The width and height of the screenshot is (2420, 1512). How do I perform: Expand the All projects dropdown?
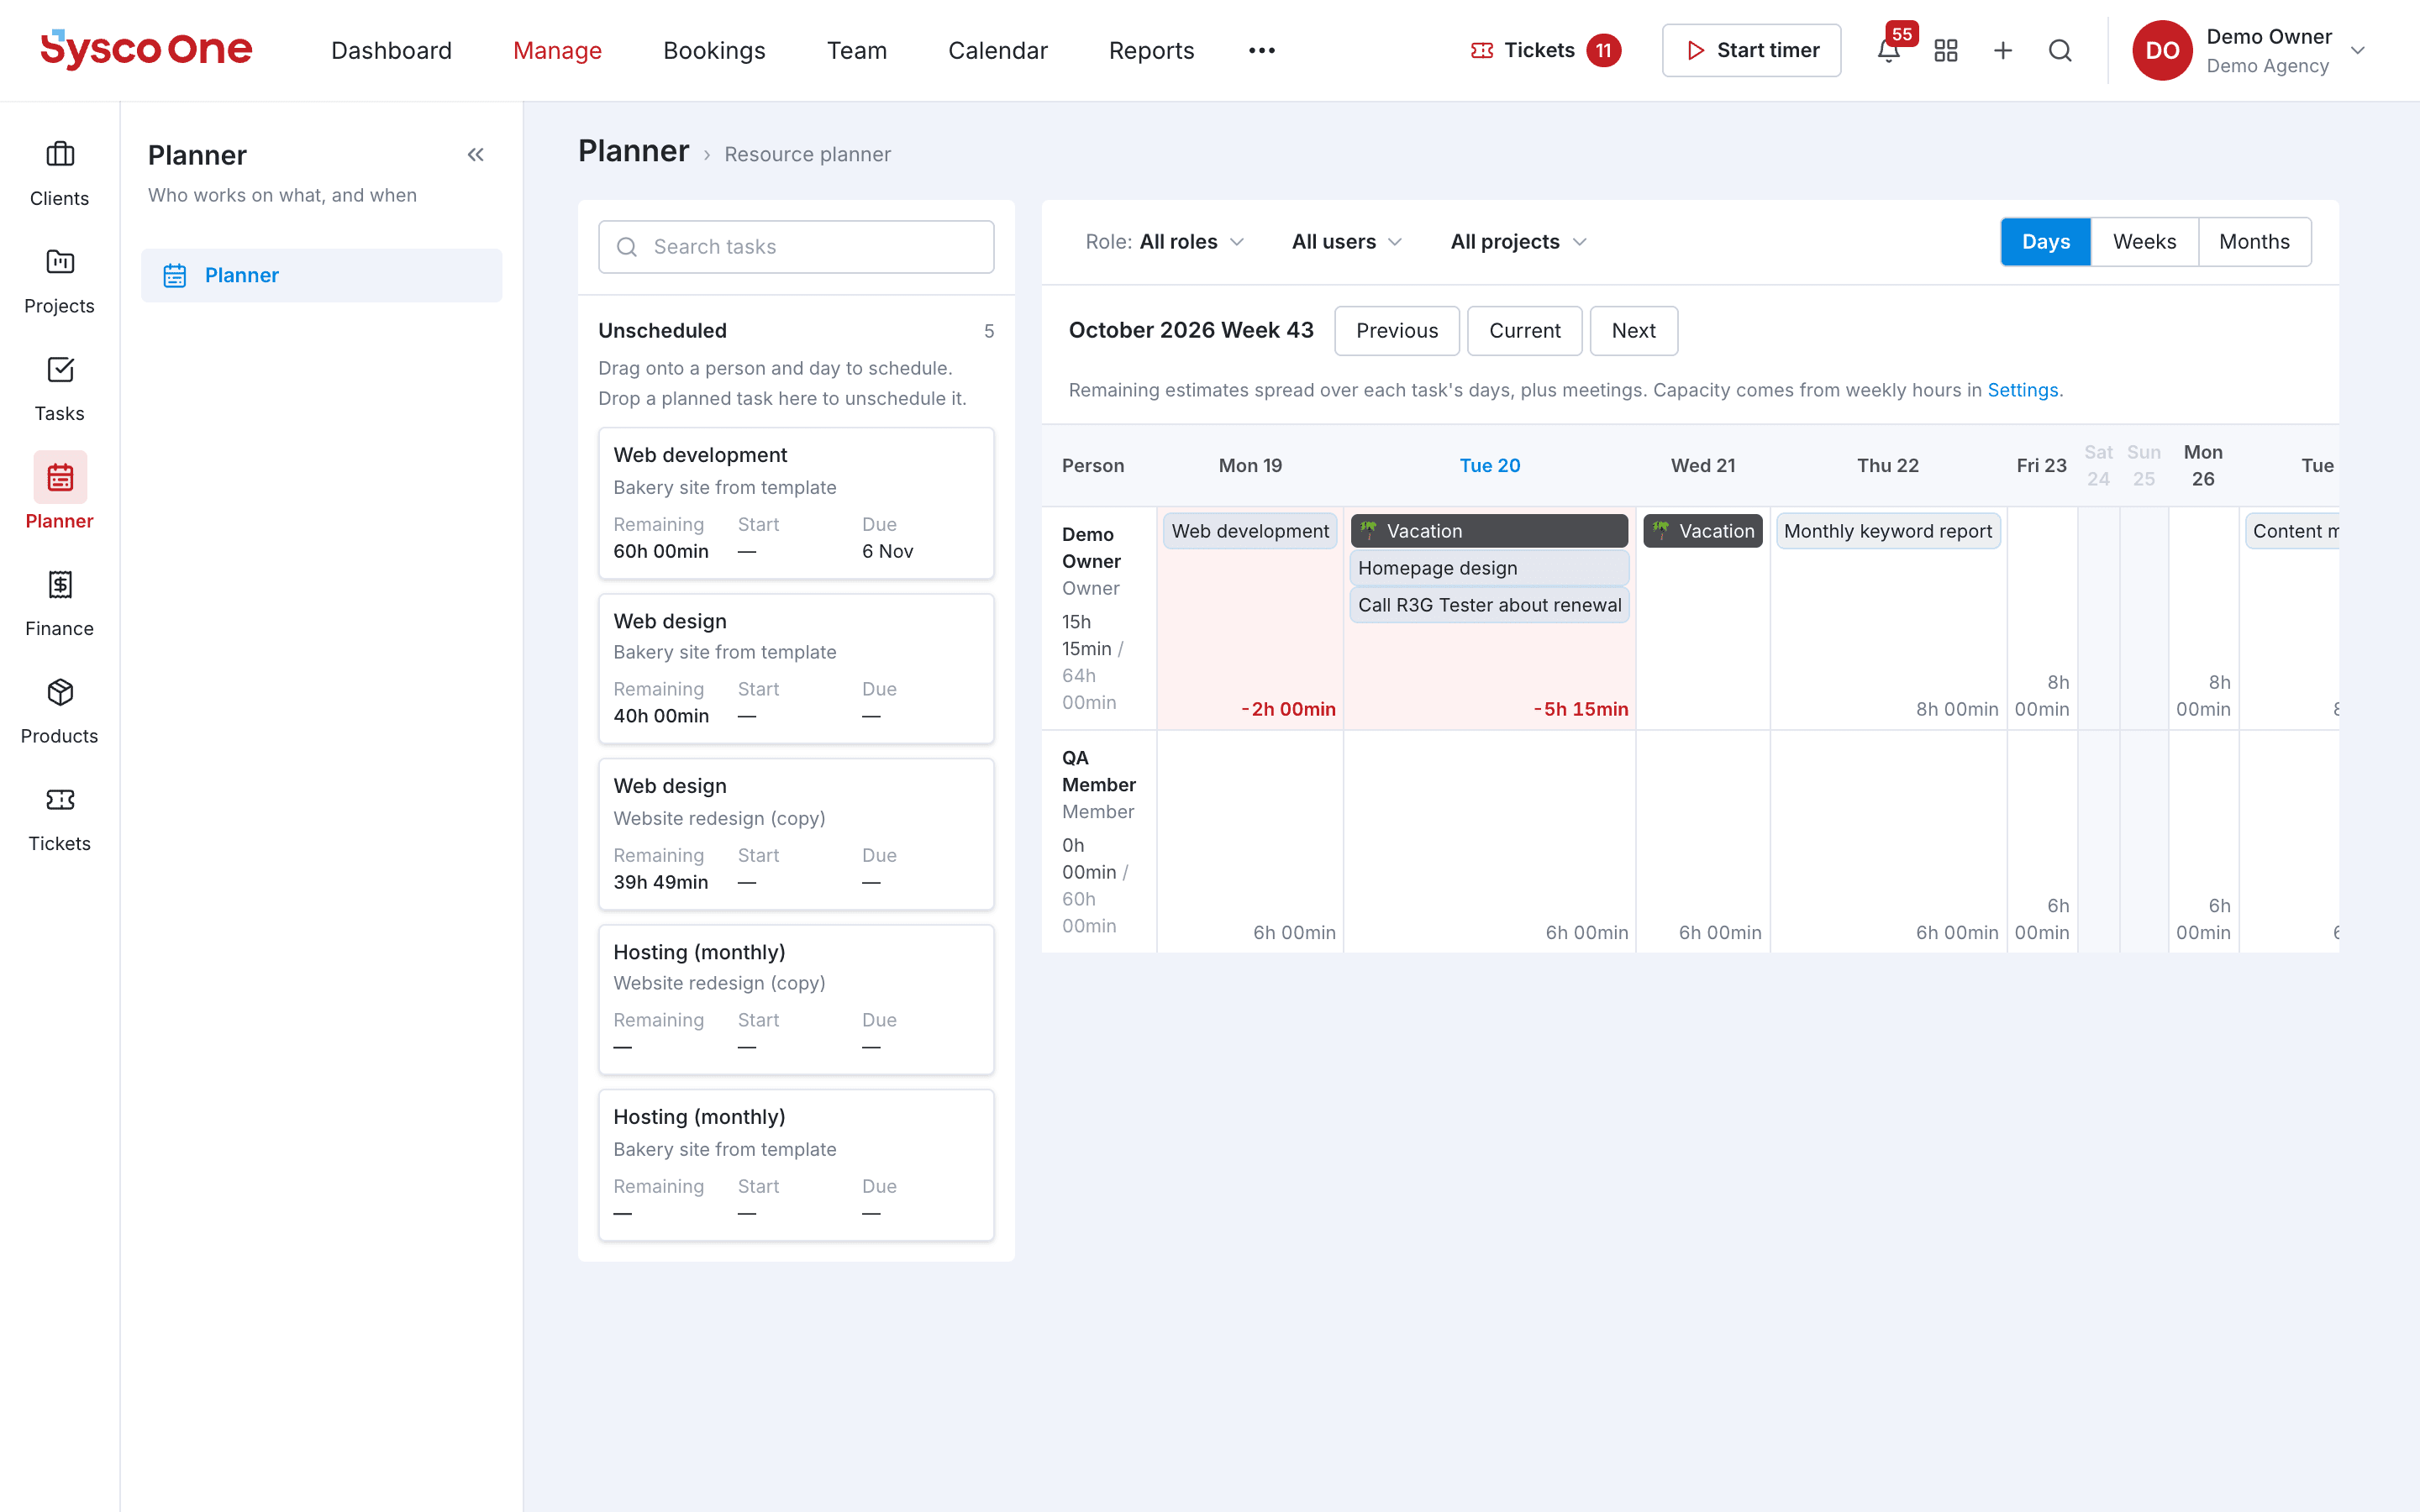(1519, 242)
